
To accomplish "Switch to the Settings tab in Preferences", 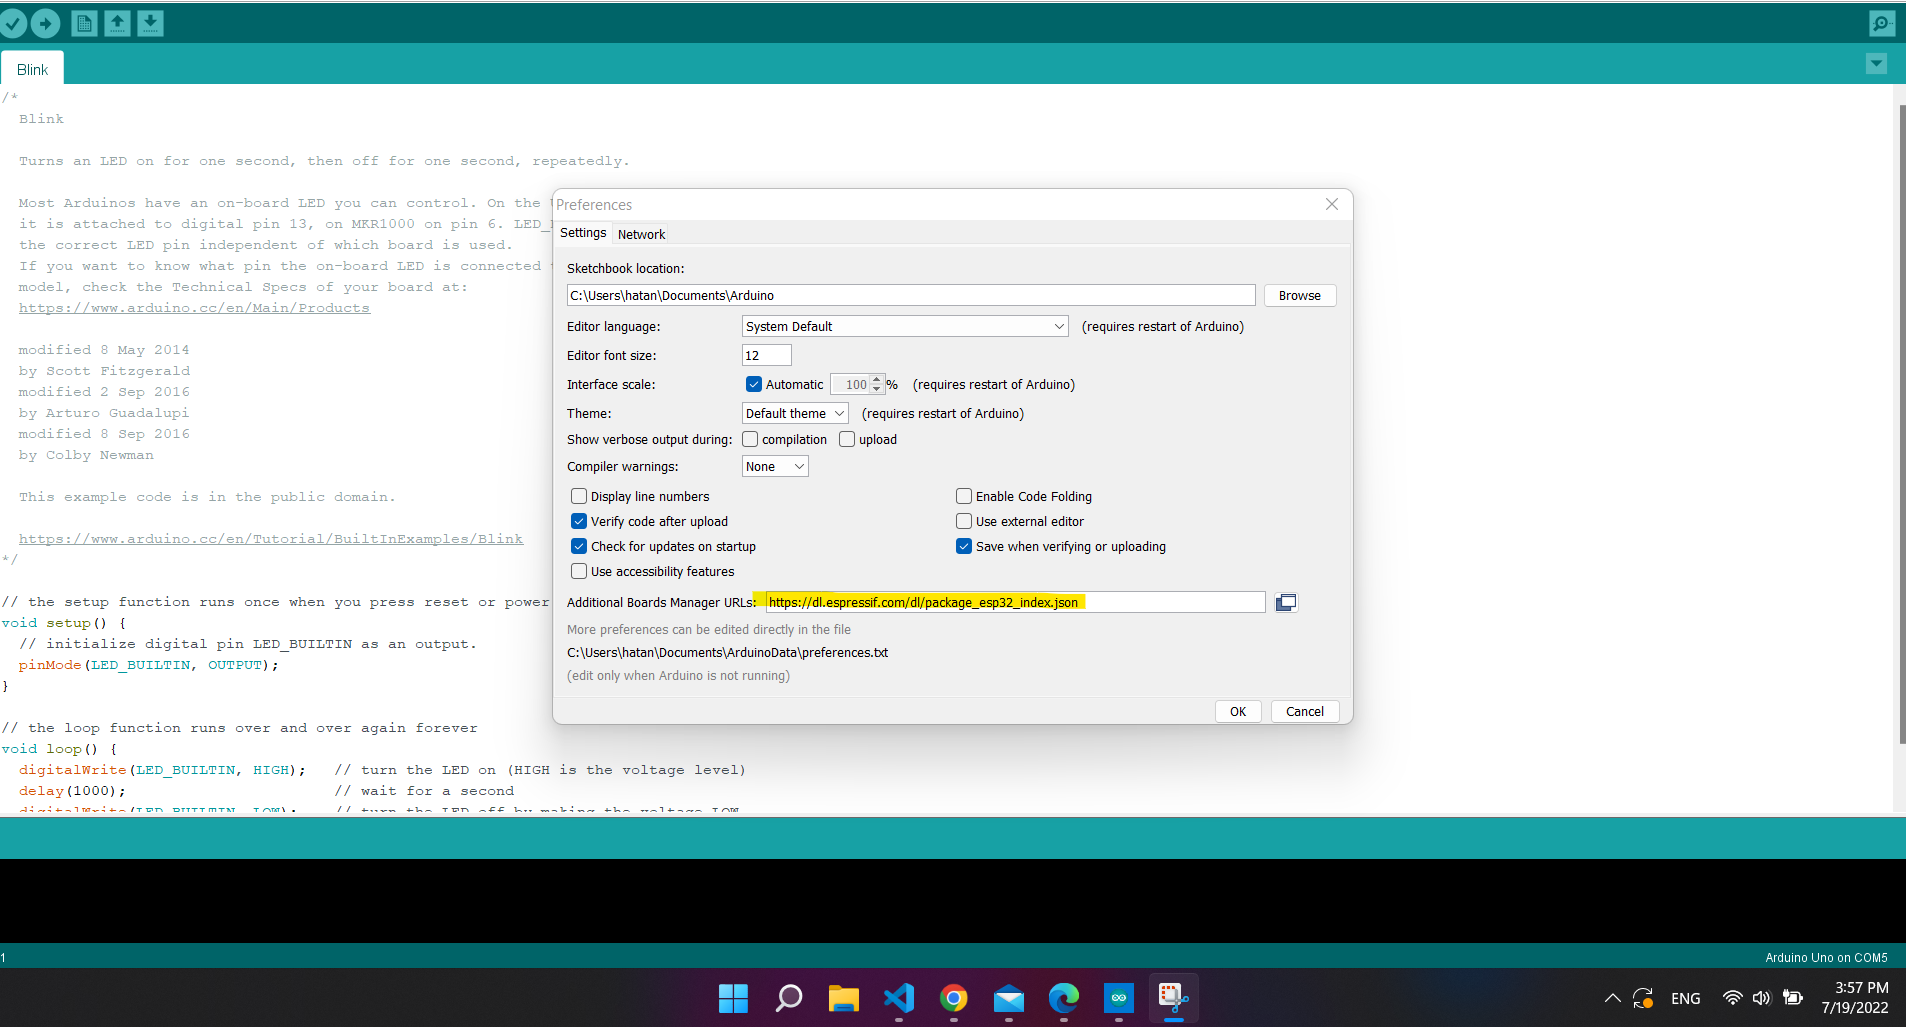I will [x=583, y=233].
